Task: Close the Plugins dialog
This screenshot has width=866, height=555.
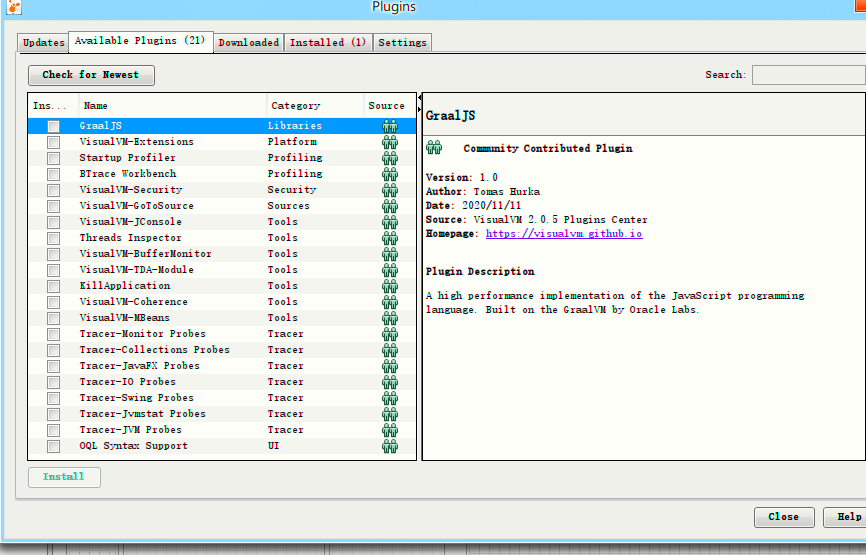Action: point(784,517)
